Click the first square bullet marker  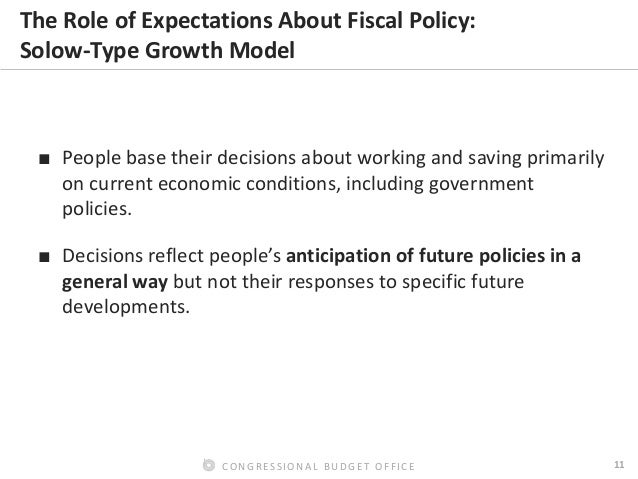click(x=45, y=163)
